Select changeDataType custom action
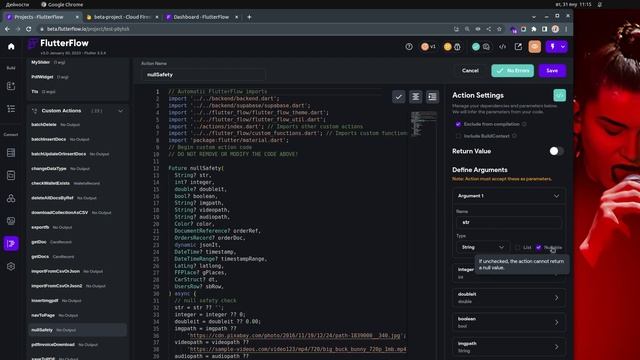Viewport: 640px width, 360px height. (x=78, y=169)
